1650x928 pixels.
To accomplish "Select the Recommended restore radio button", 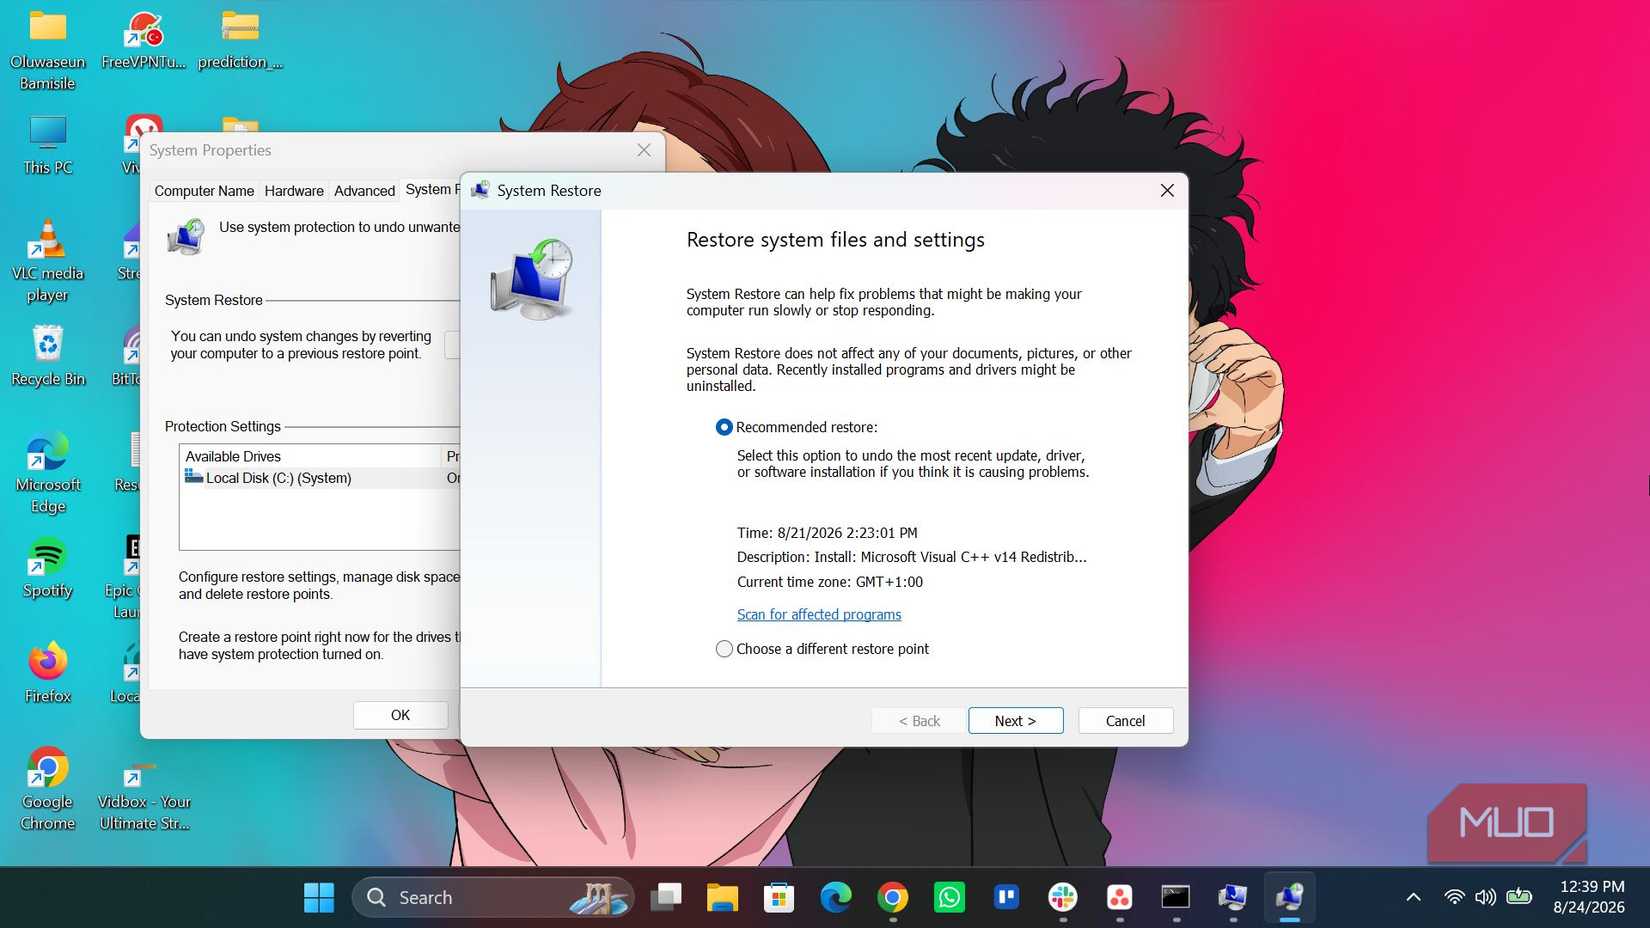I will pyautogui.click(x=724, y=427).
